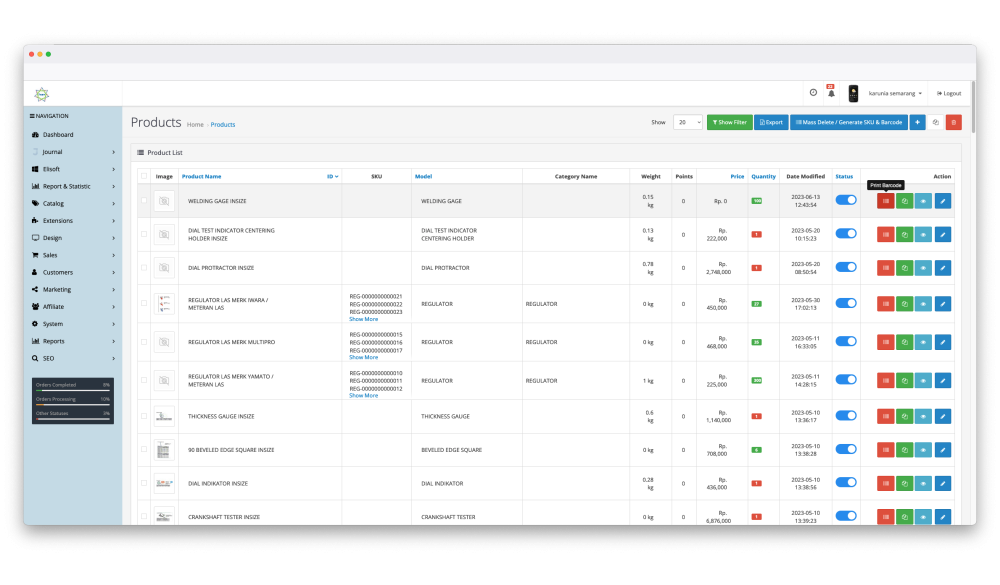Select the Customers item in sidebar
The width and height of the screenshot is (1000, 585).
click(x=58, y=272)
